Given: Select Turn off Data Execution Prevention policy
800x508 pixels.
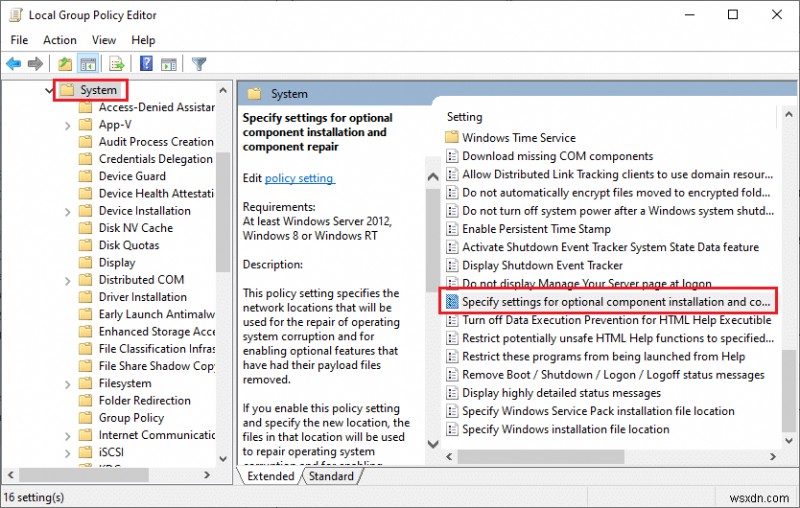Looking at the screenshot, I should click(616, 320).
